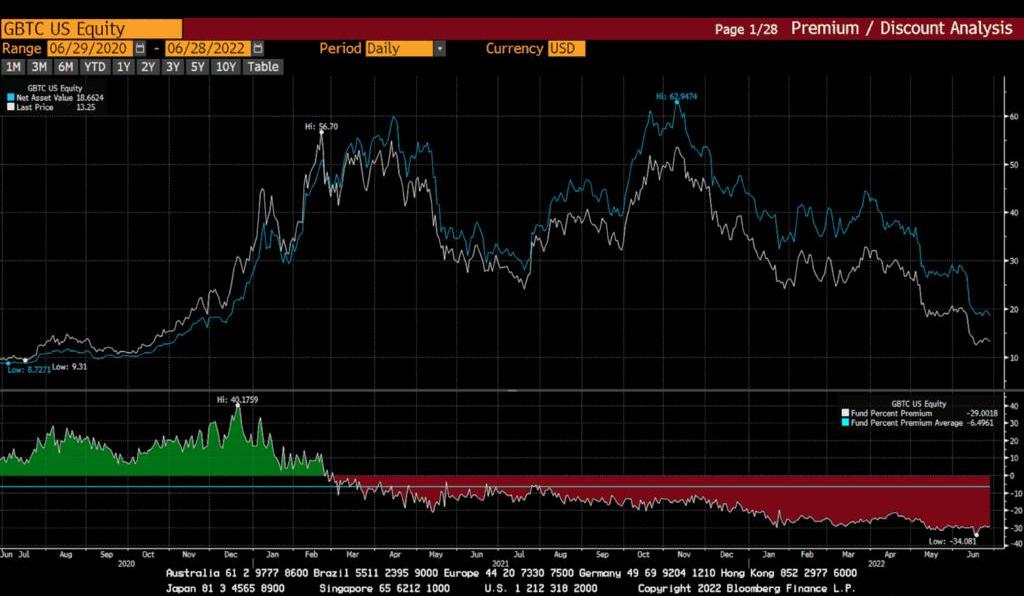The width and height of the screenshot is (1024, 596).
Task: Set chart range to 3M
Action: (39, 67)
